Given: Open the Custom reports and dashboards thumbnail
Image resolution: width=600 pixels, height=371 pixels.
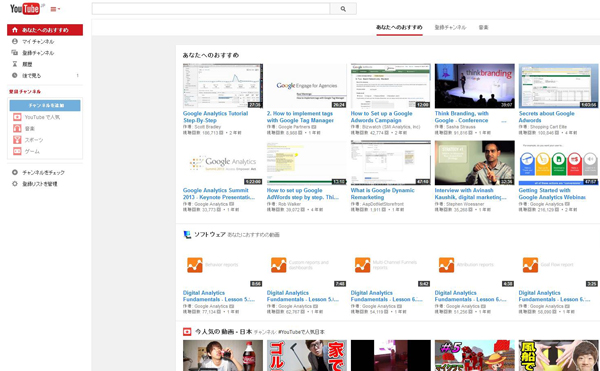Looking at the screenshot, I should (307, 265).
